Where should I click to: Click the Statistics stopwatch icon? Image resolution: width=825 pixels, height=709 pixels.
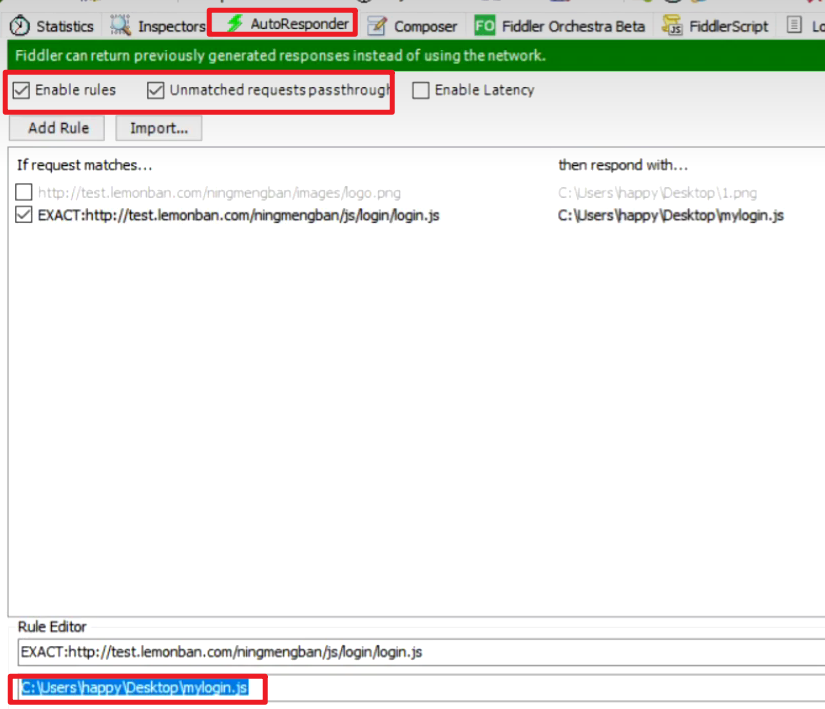coord(20,26)
